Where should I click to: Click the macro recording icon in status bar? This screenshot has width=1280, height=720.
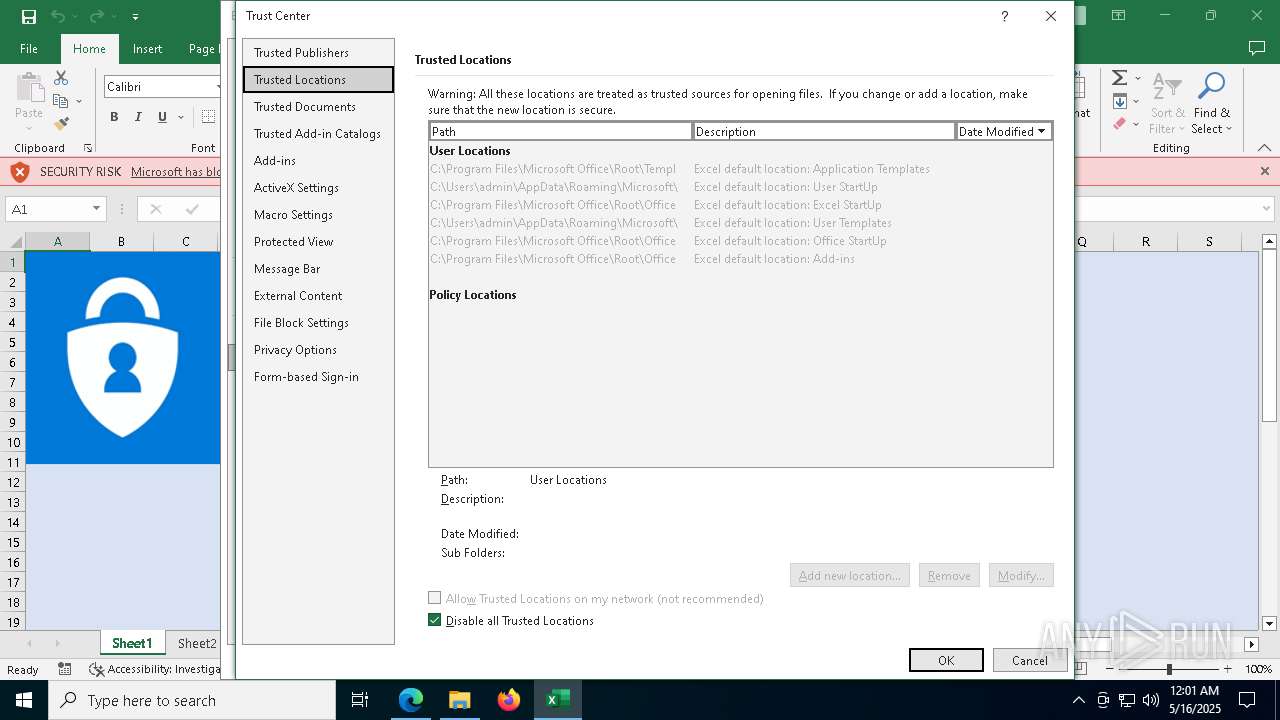click(x=65, y=669)
